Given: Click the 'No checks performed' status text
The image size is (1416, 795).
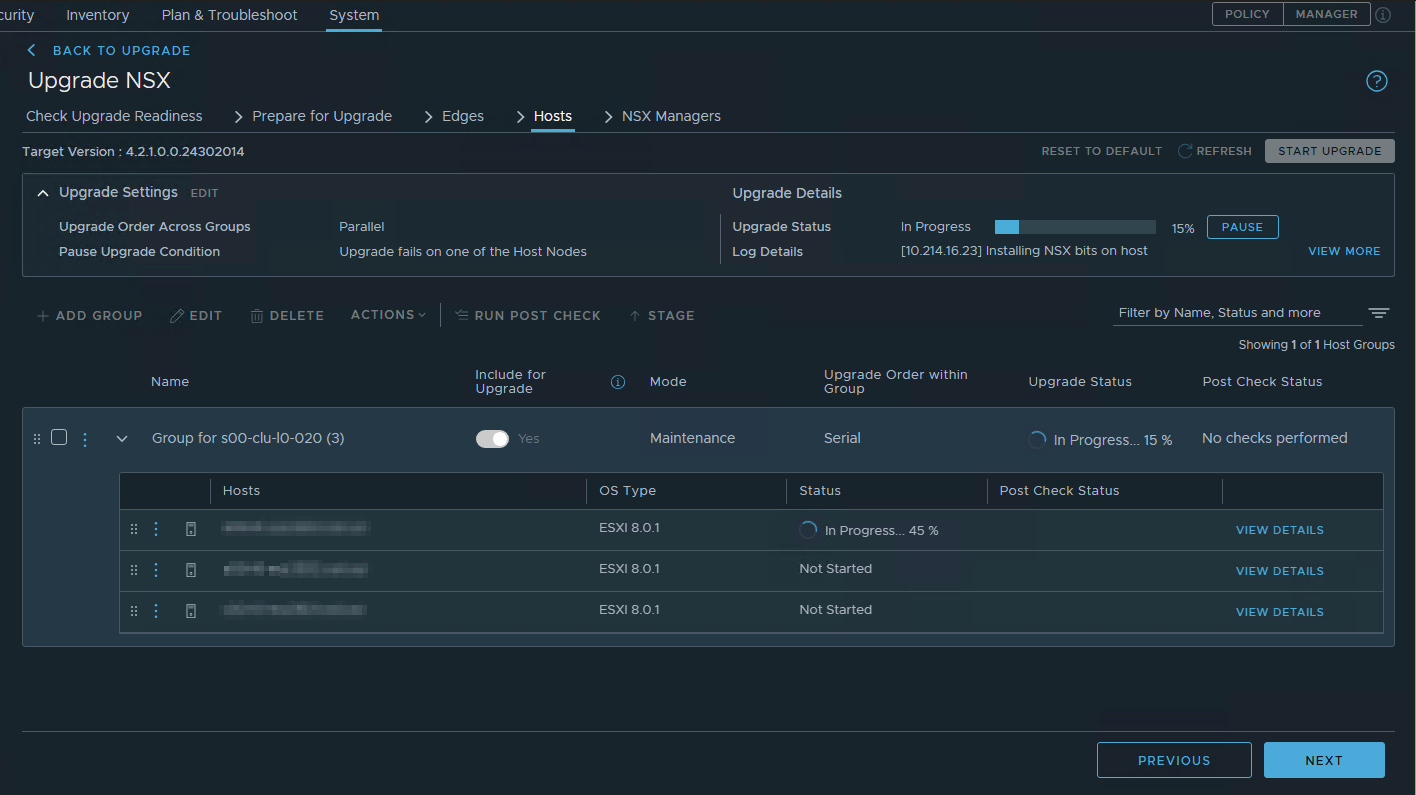Looking at the screenshot, I should coord(1275,438).
